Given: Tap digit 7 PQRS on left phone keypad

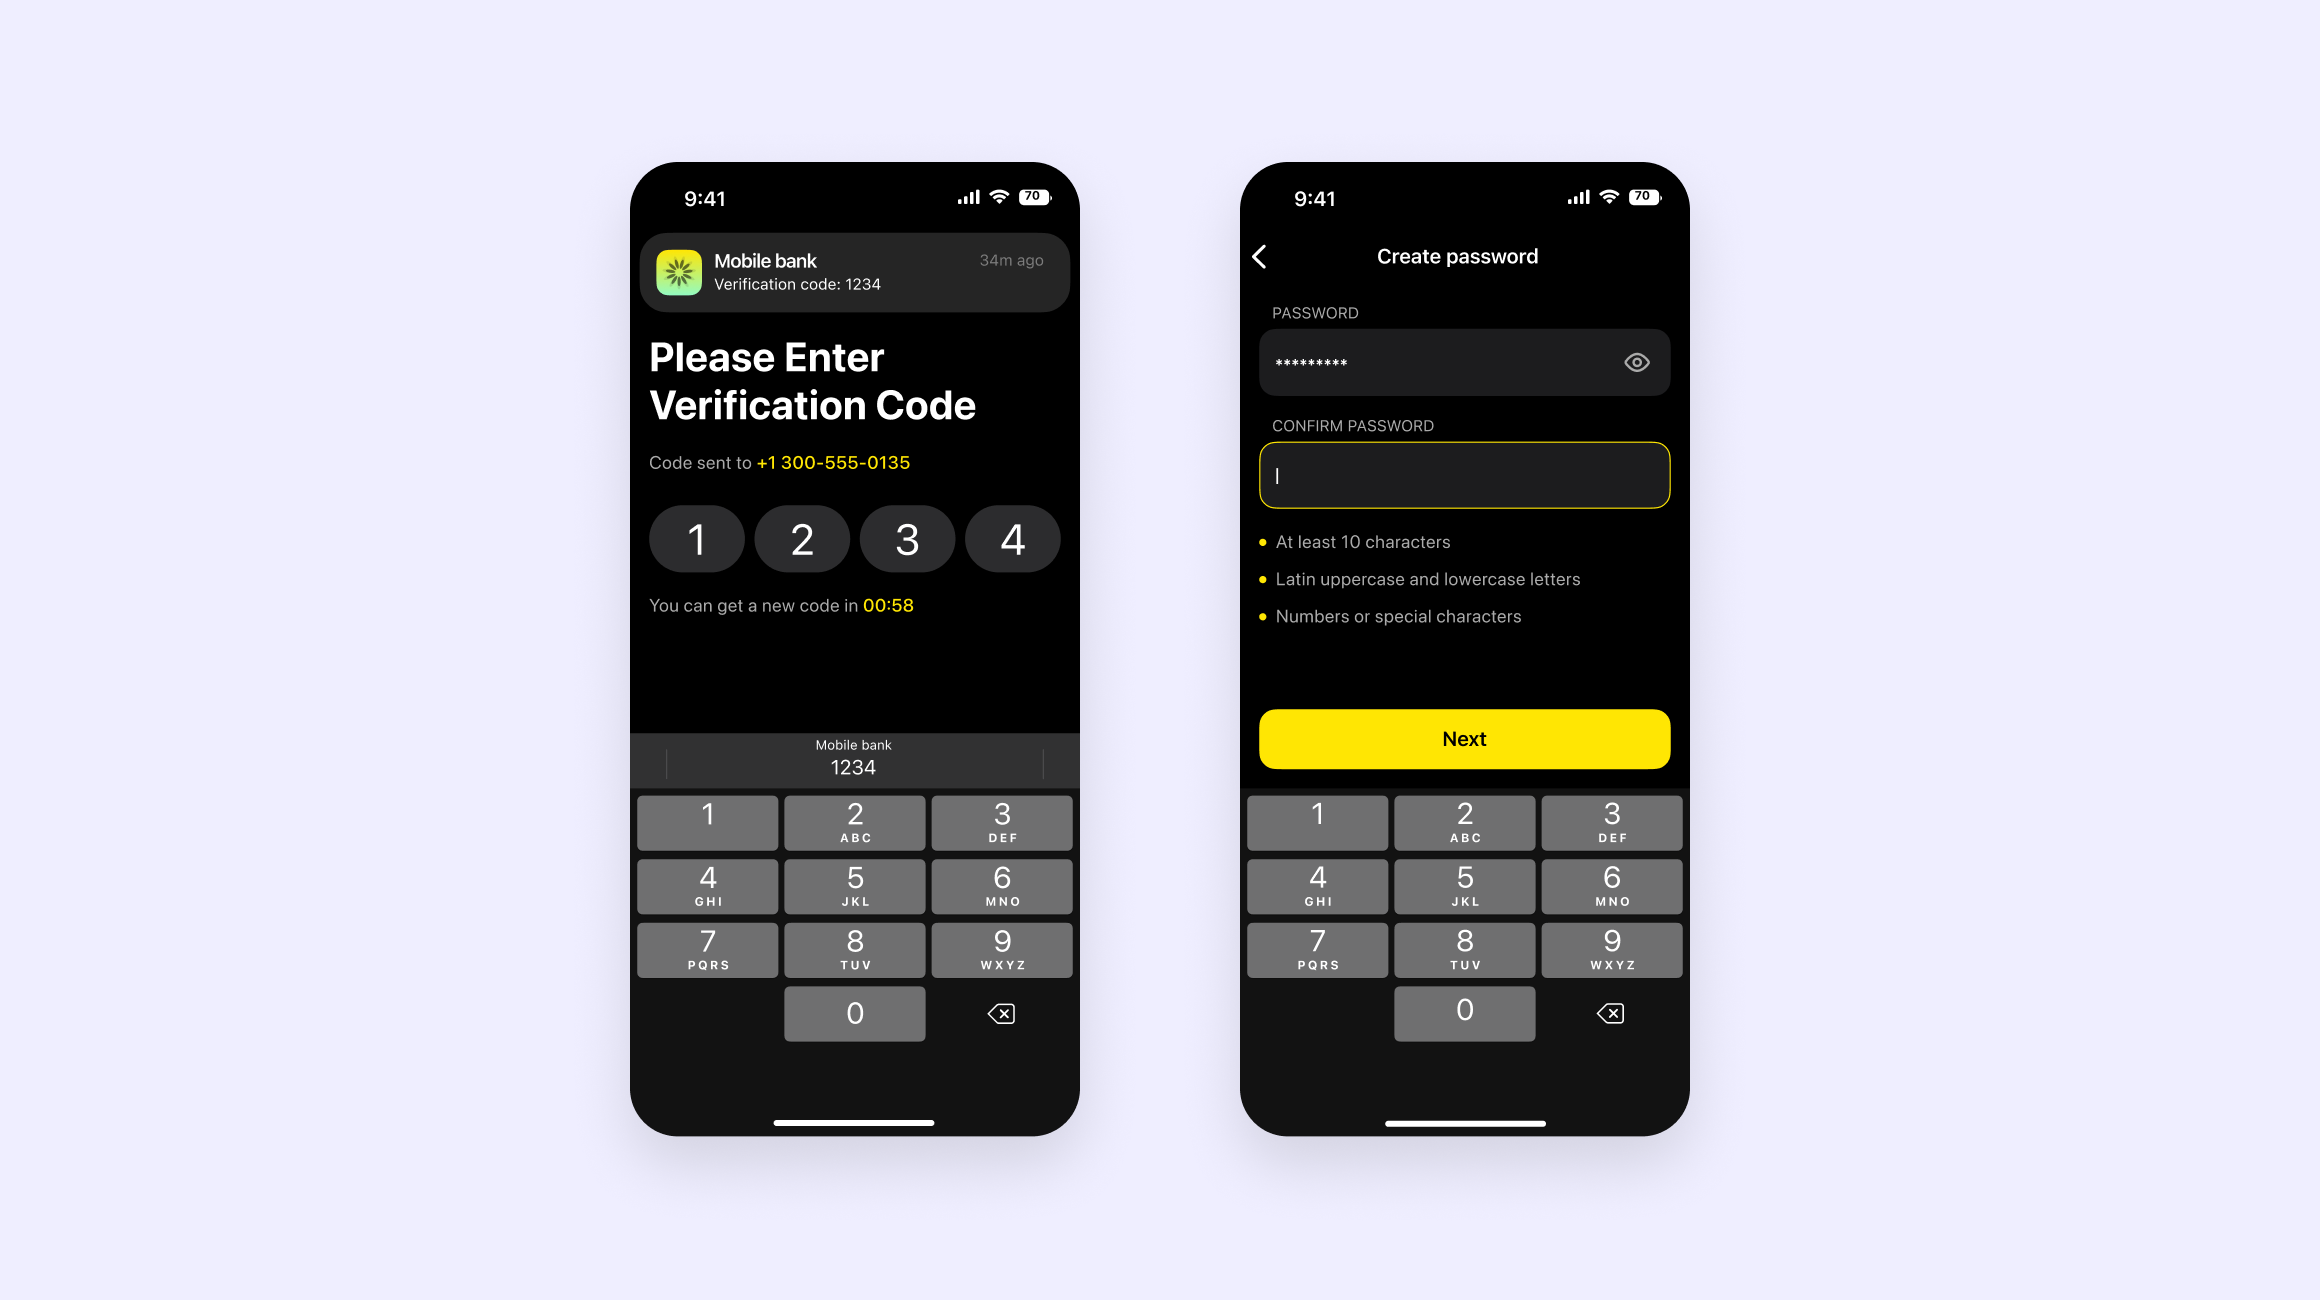Looking at the screenshot, I should [x=707, y=951].
